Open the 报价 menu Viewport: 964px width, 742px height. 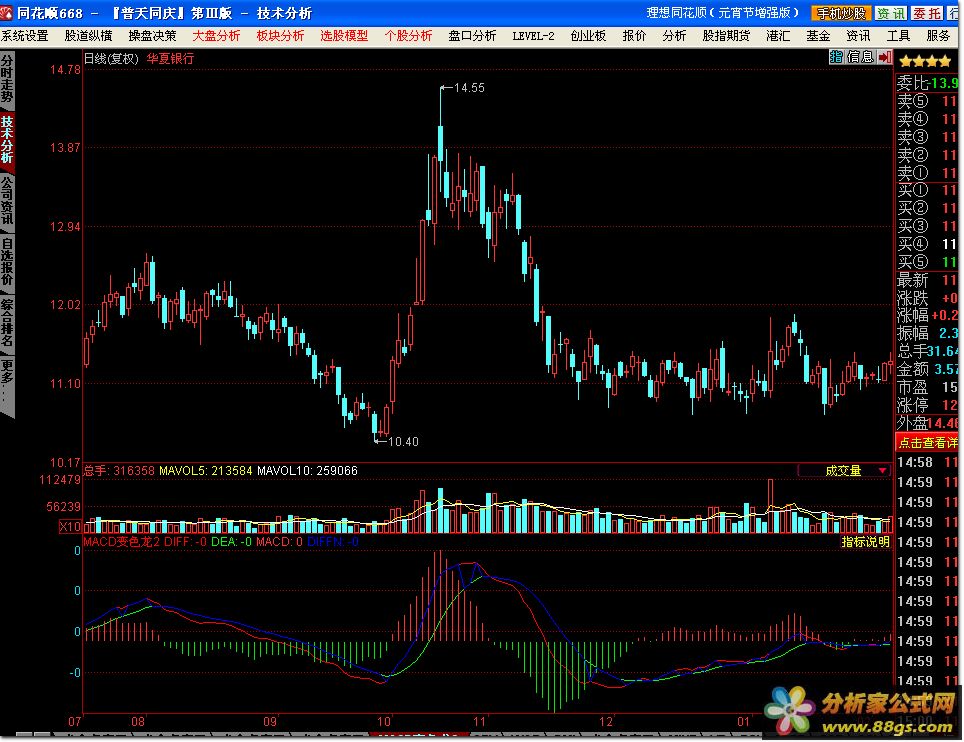(x=634, y=36)
